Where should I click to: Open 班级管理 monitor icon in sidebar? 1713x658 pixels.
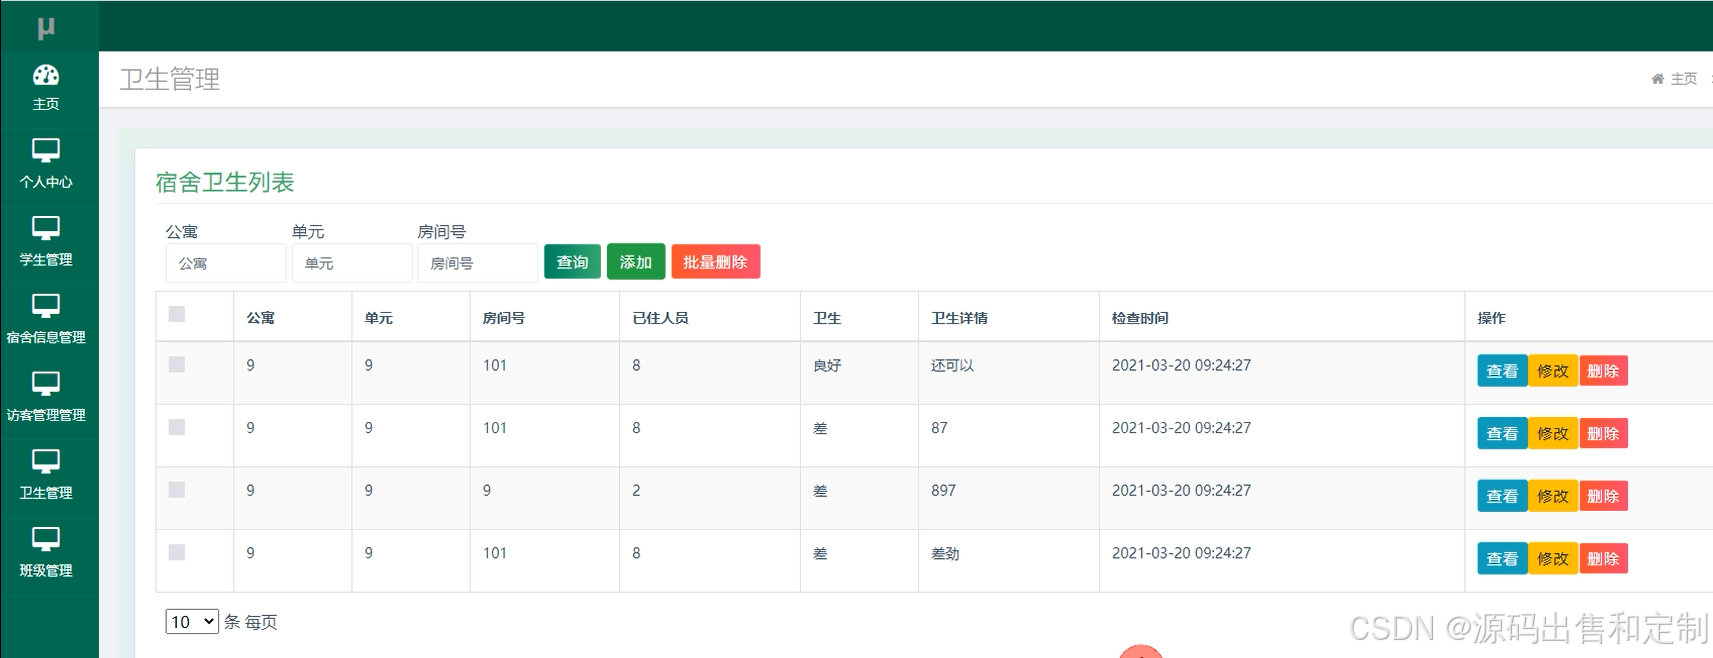tap(46, 540)
